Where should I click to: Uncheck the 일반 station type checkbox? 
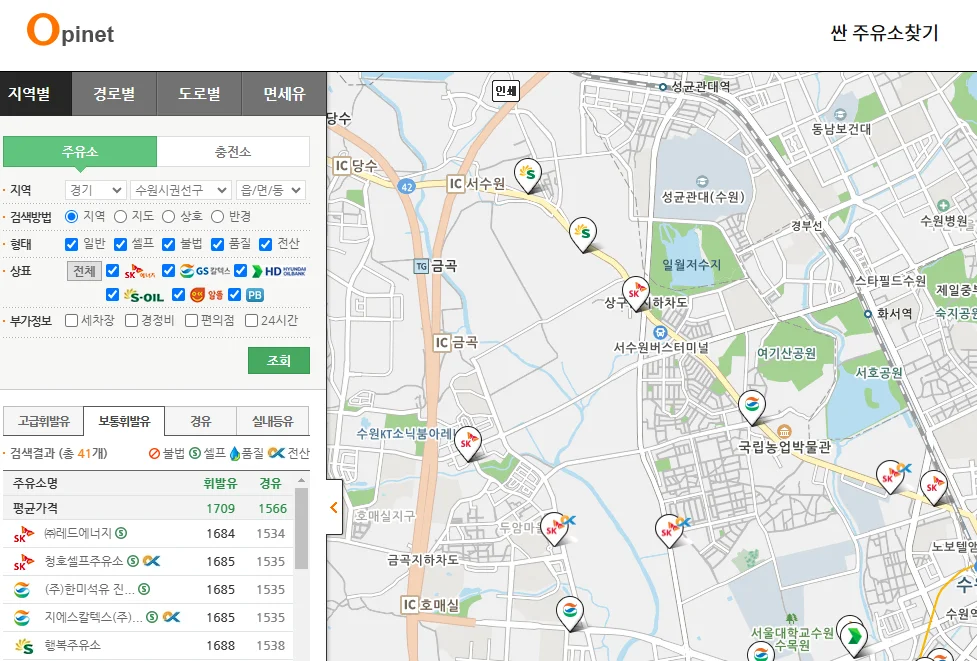point(72,244)
